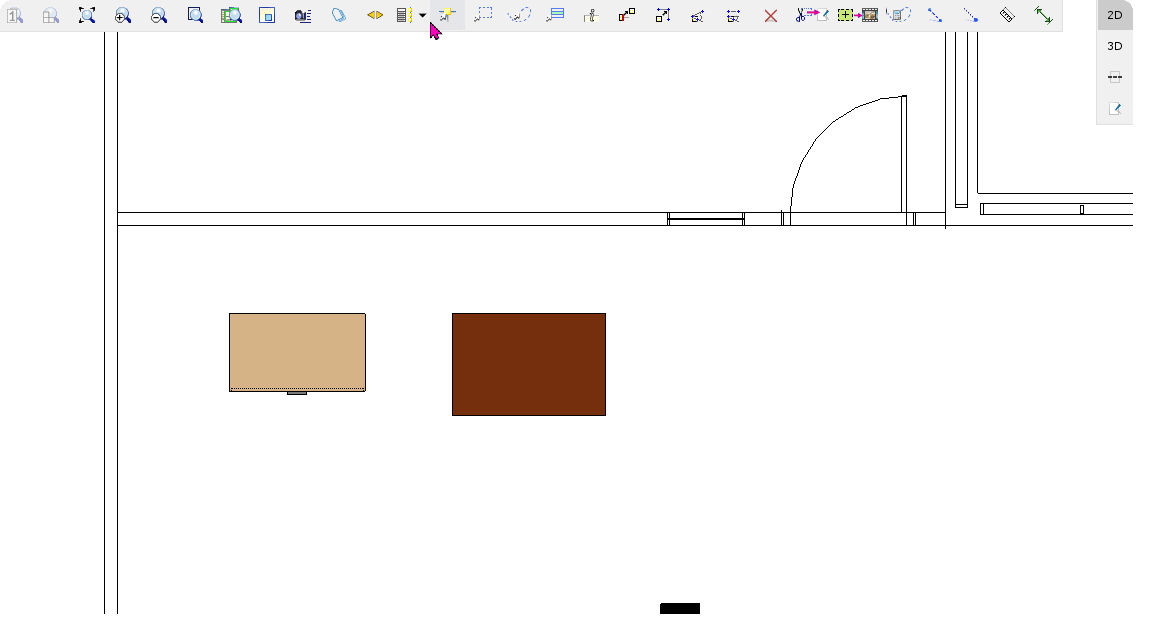Select the ruler measurement tool
Viewport: 1159px width, 633px height.
[x=1007, y=15]
